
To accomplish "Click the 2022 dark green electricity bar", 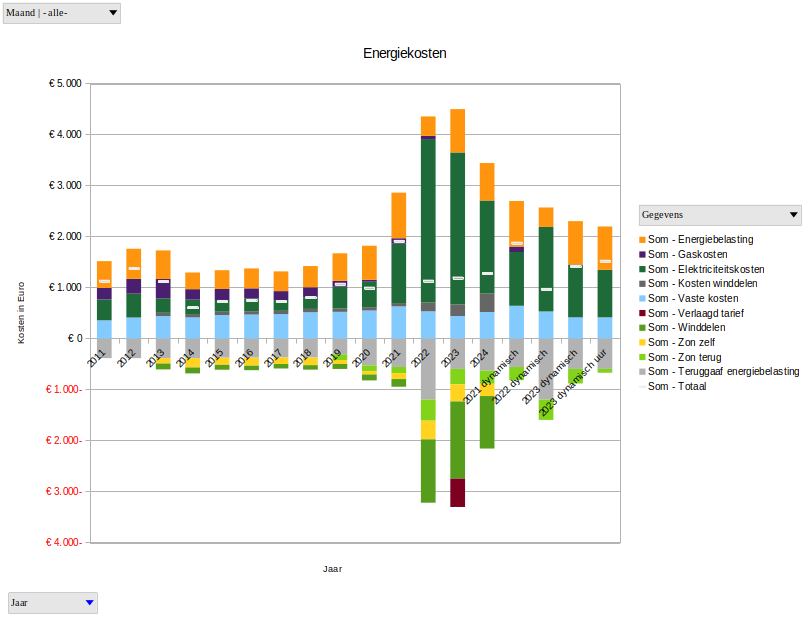I will tap(428, 220).
